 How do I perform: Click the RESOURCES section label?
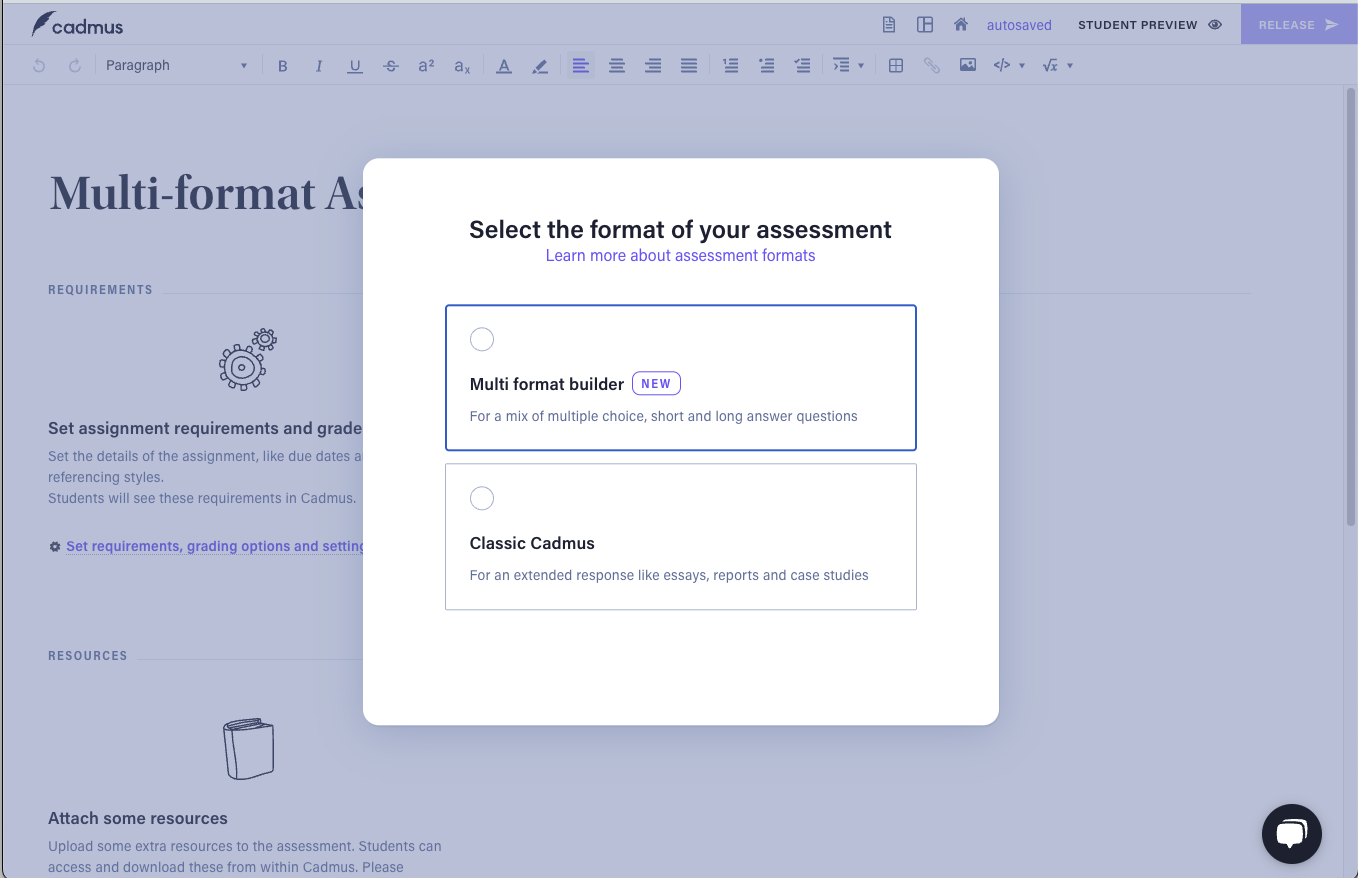coord(88,656)
